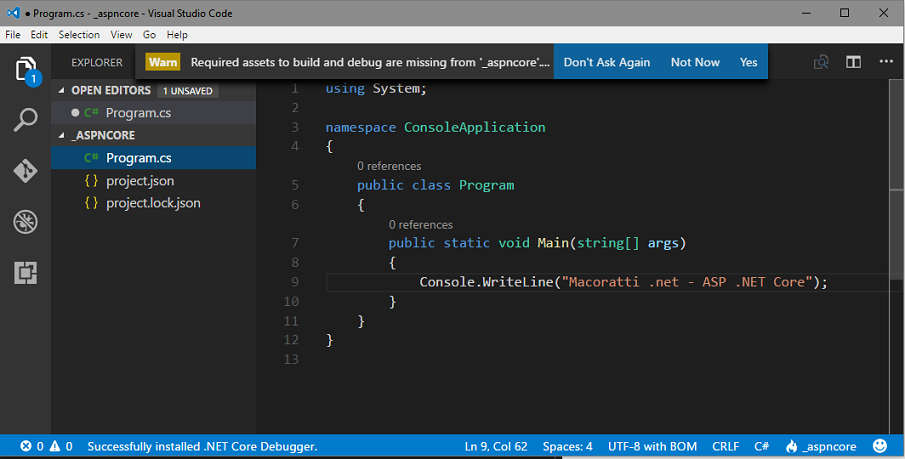Open the Help menu

(x=177, y=35)
